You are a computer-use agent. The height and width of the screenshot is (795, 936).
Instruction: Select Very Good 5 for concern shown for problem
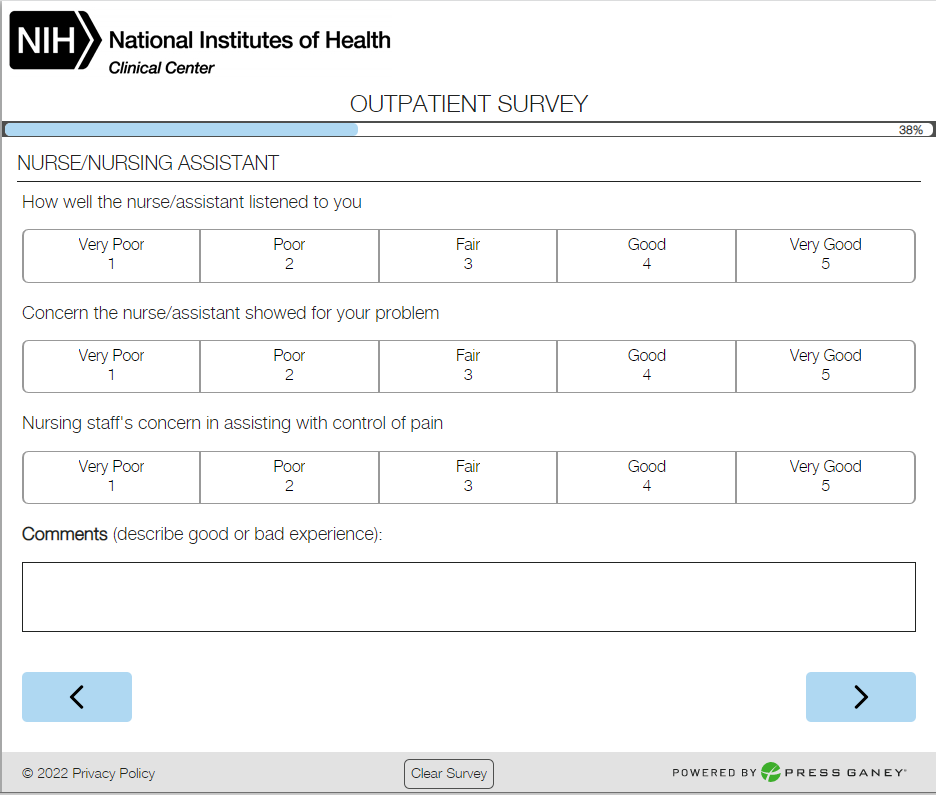click(x=826, y=366)
